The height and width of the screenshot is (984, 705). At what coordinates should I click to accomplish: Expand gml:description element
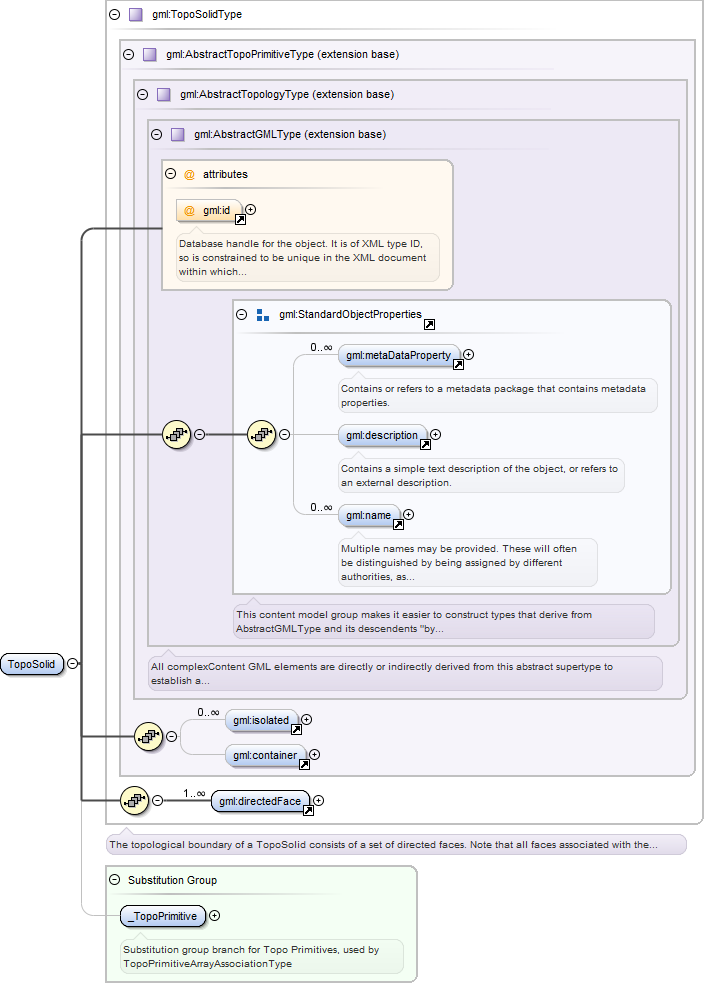435,434
